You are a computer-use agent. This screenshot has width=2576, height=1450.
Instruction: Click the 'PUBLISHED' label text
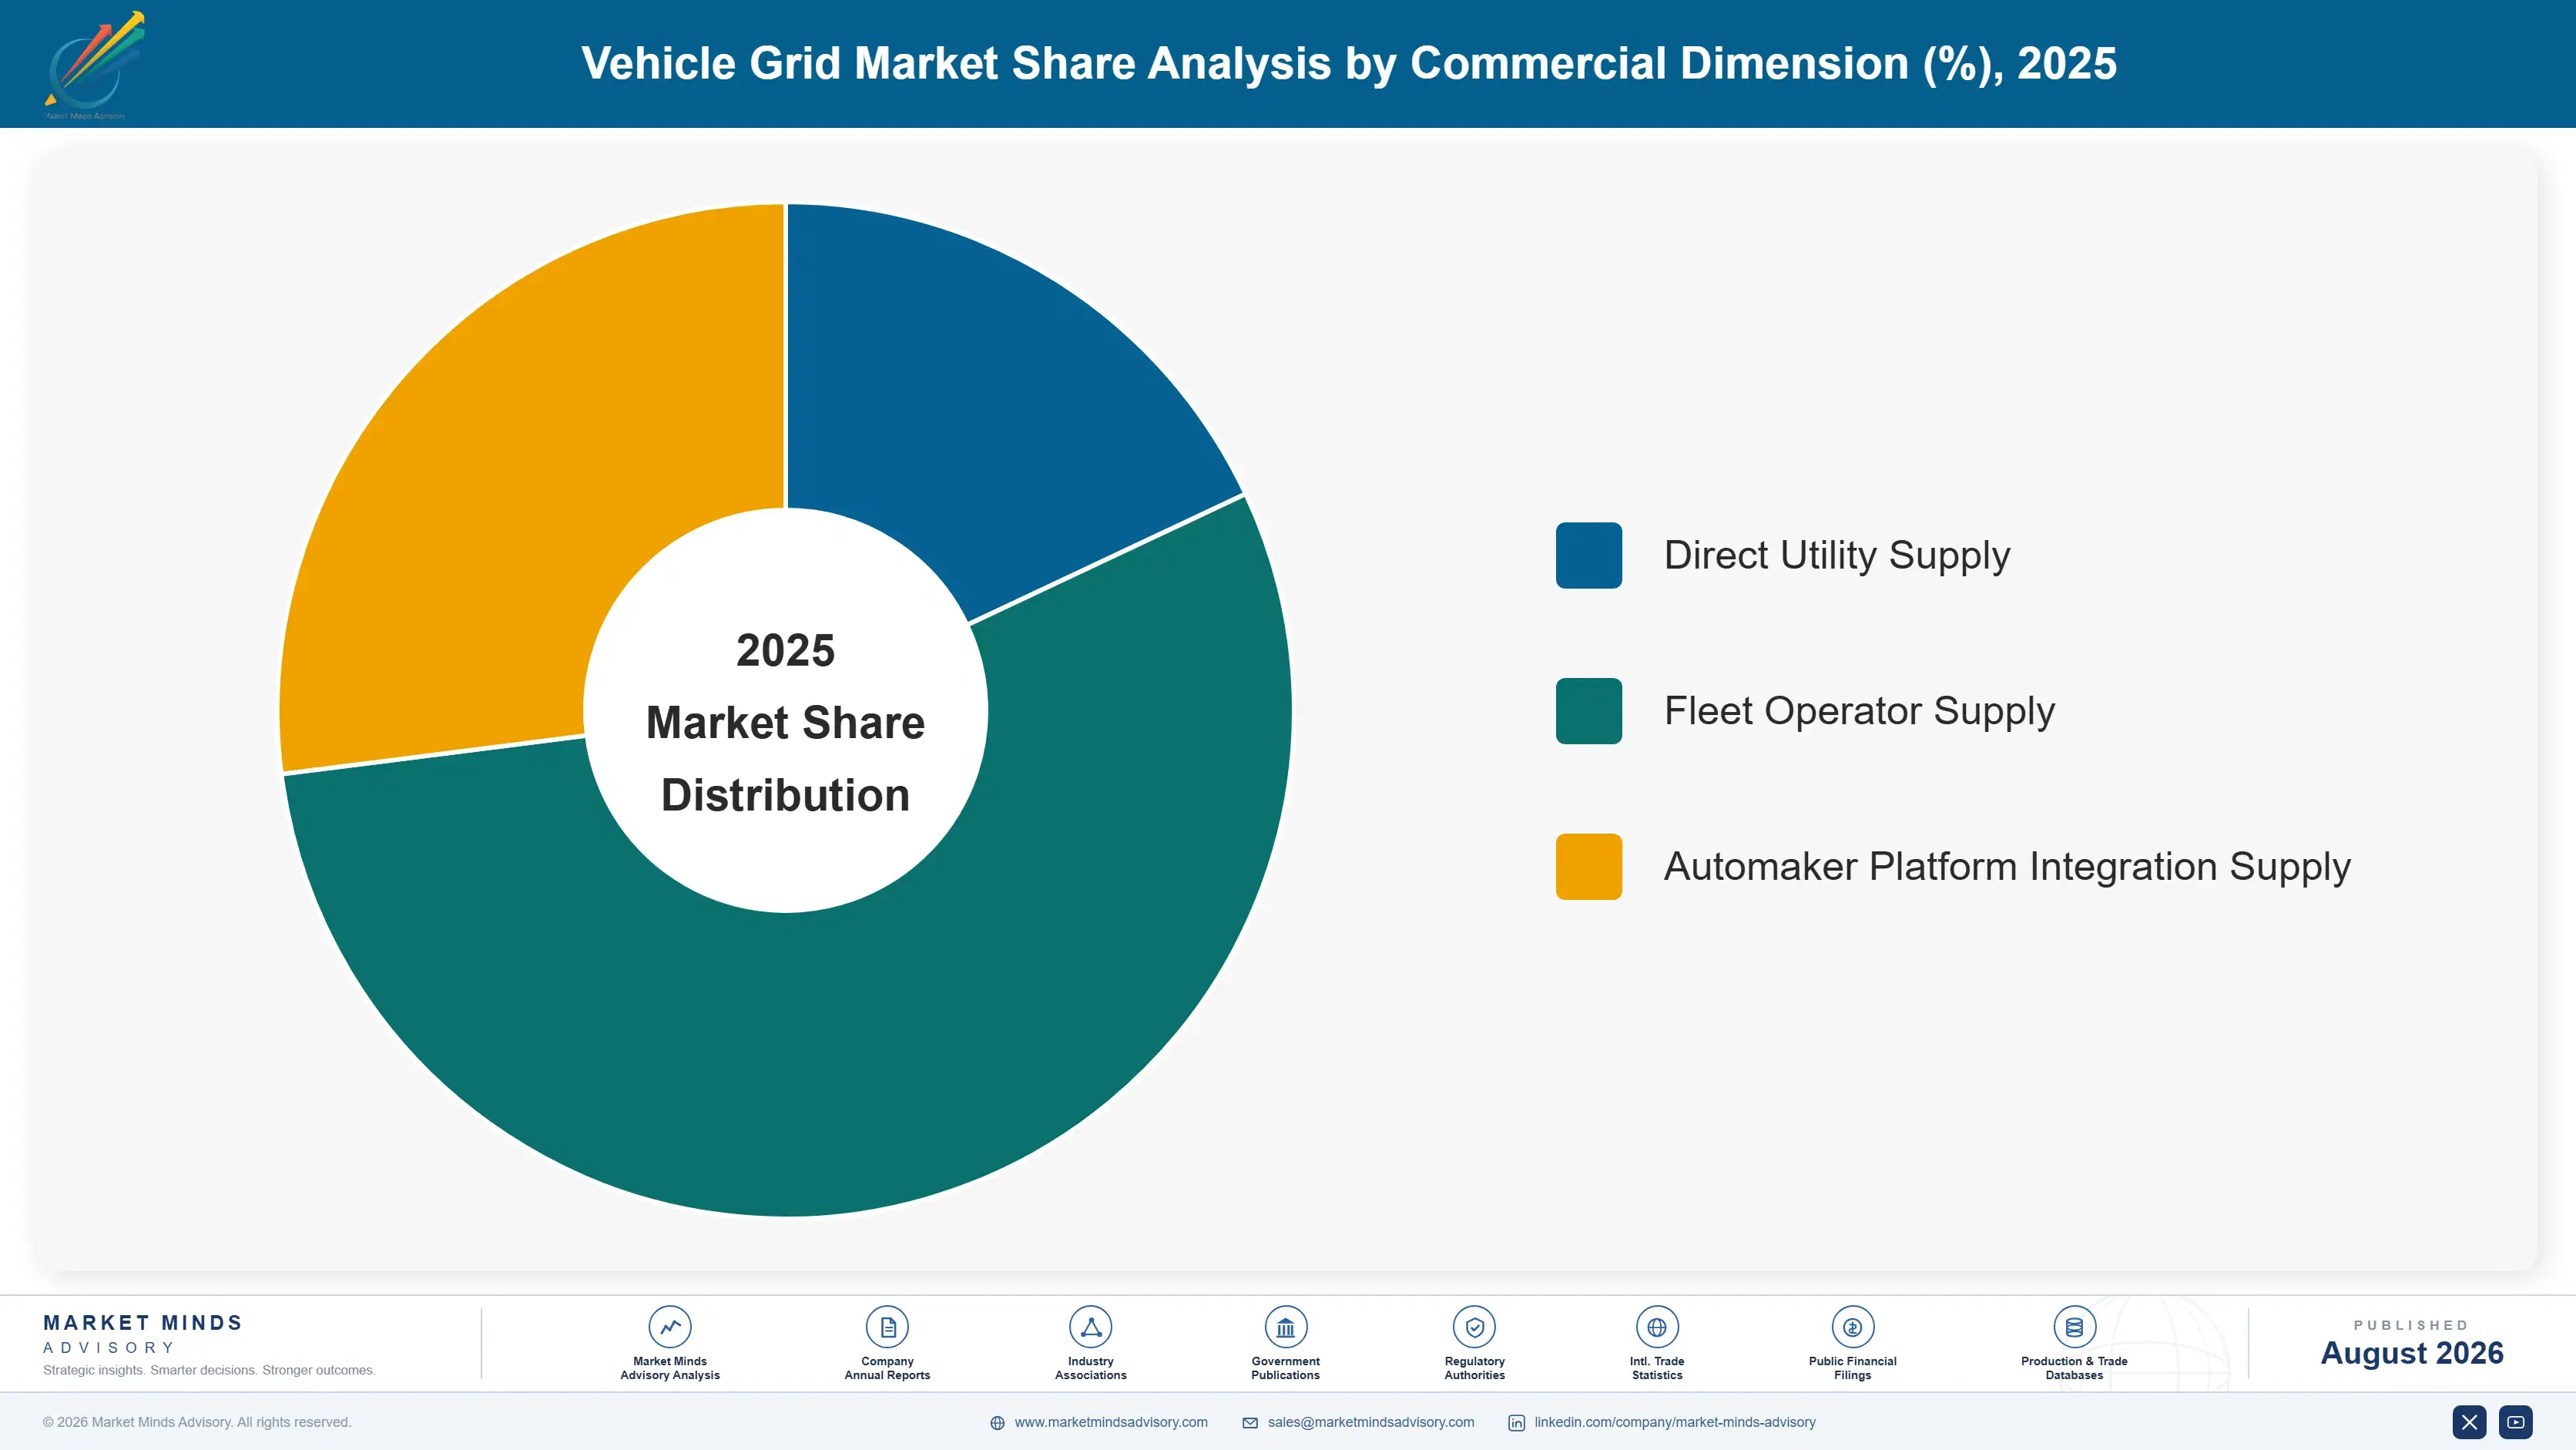[2411, 1325]
